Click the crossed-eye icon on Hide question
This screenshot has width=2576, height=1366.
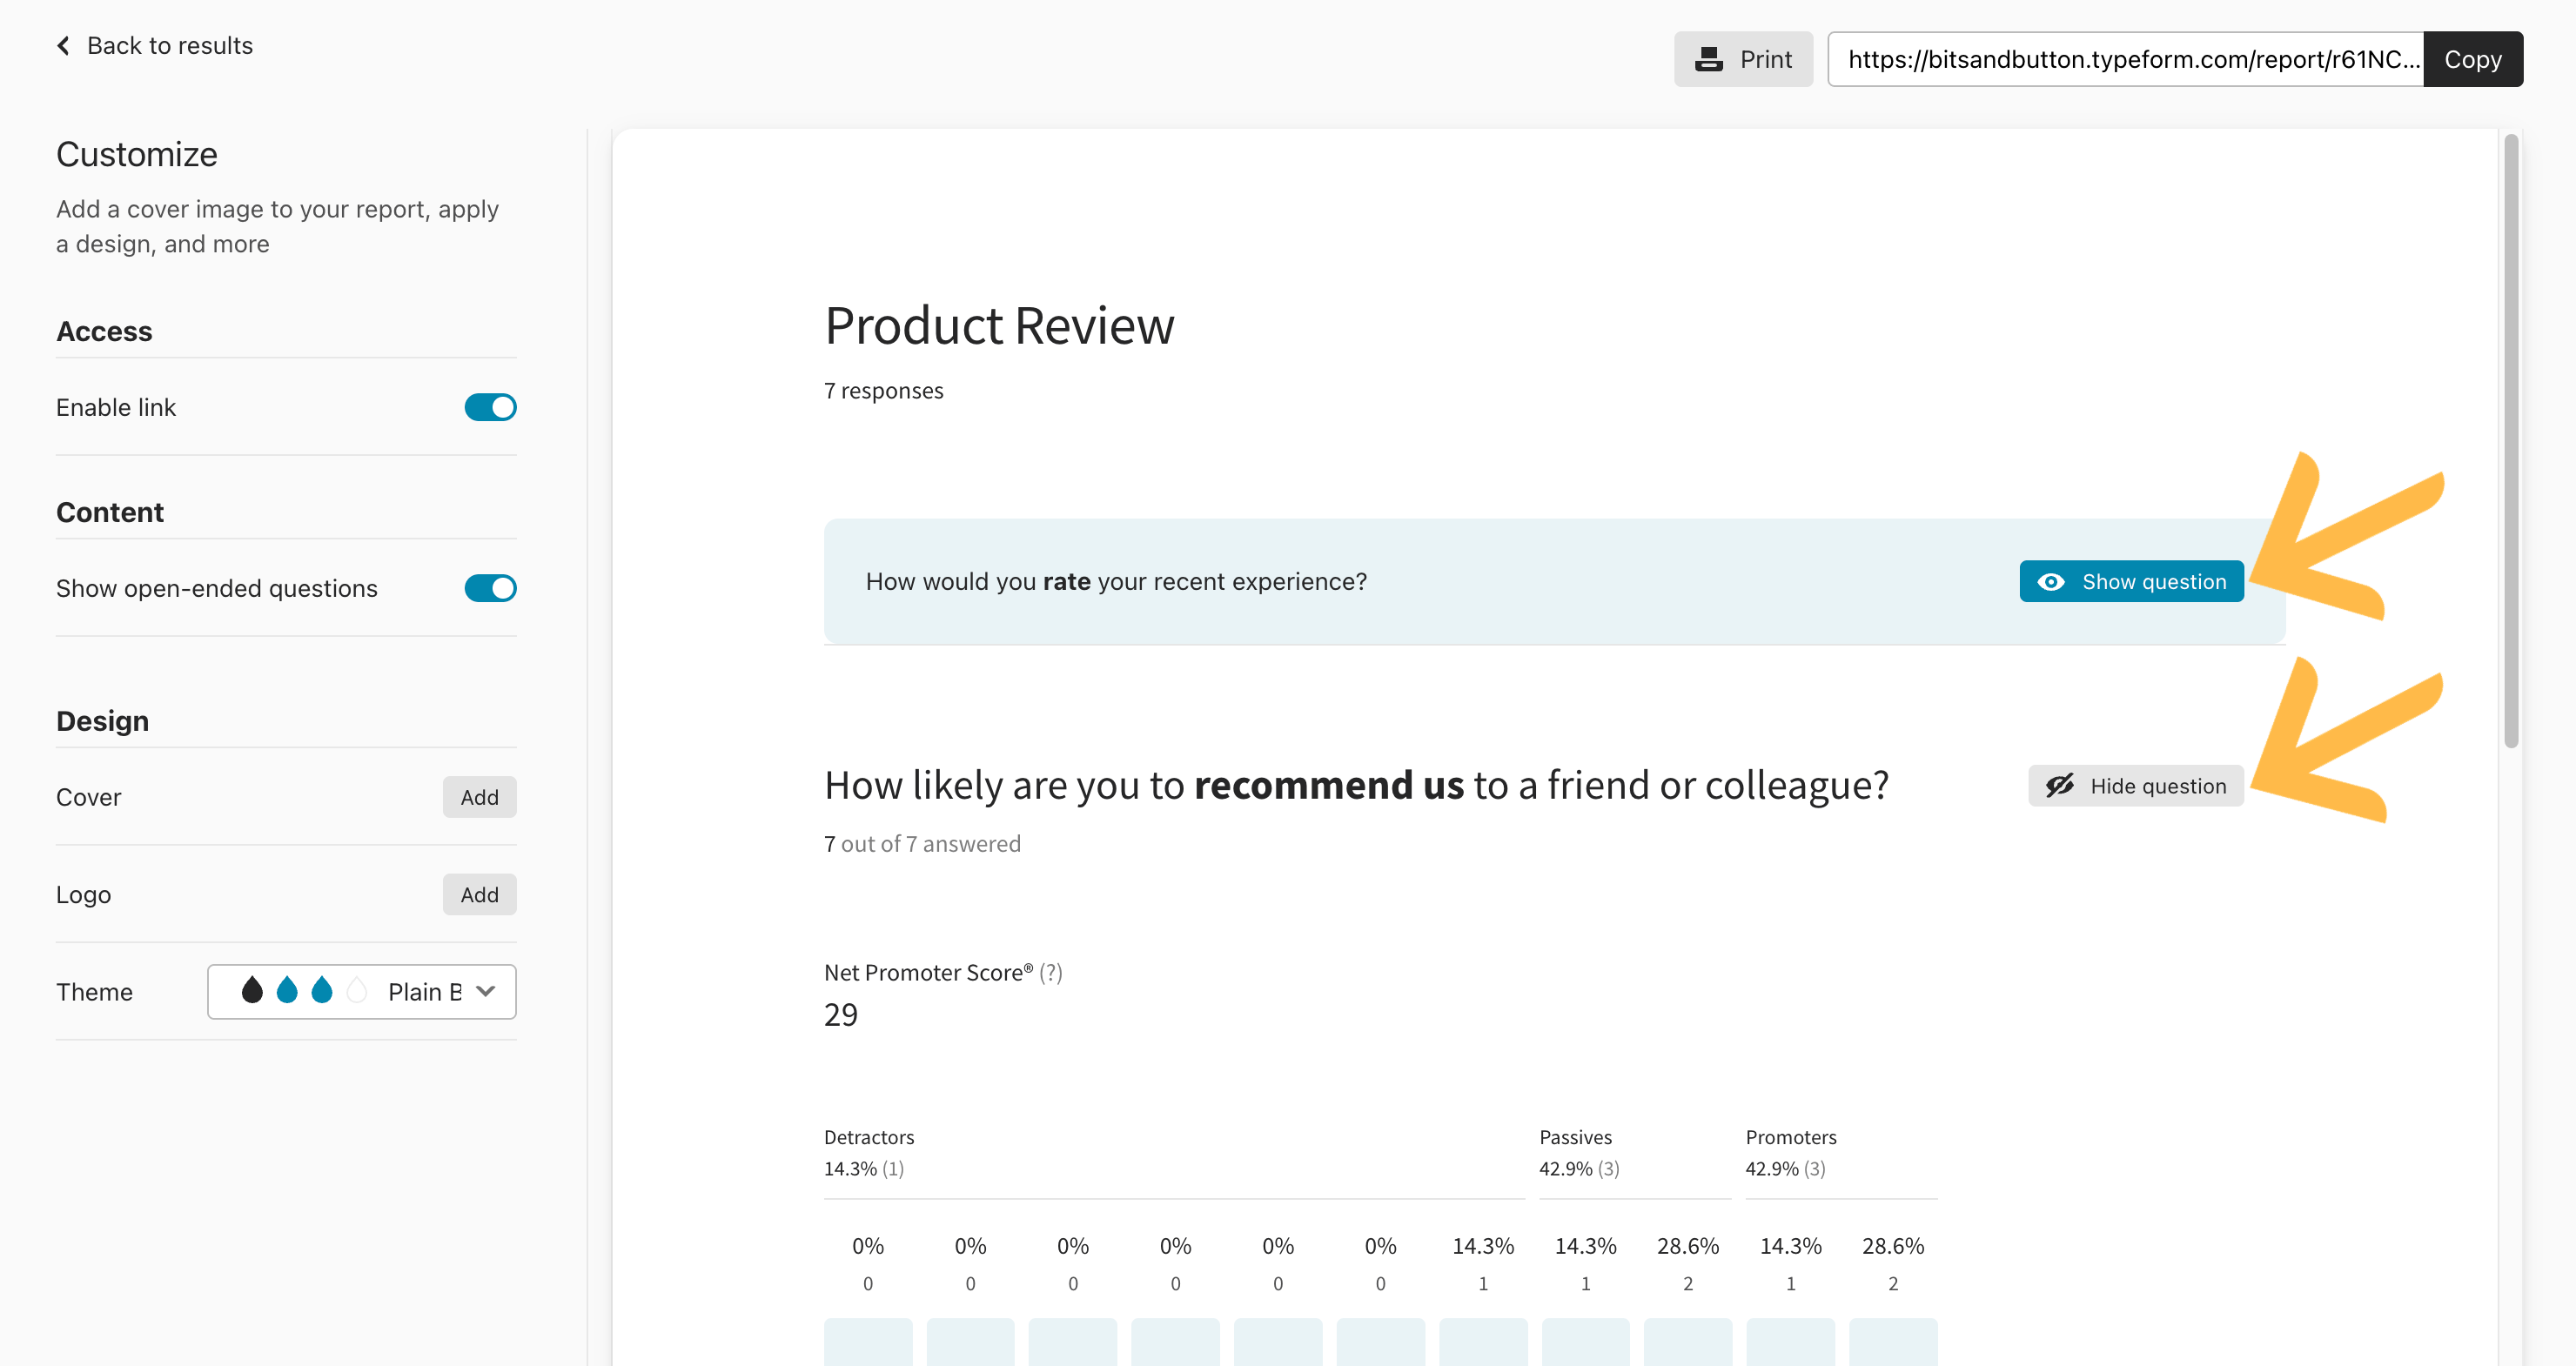point(2059,786)
